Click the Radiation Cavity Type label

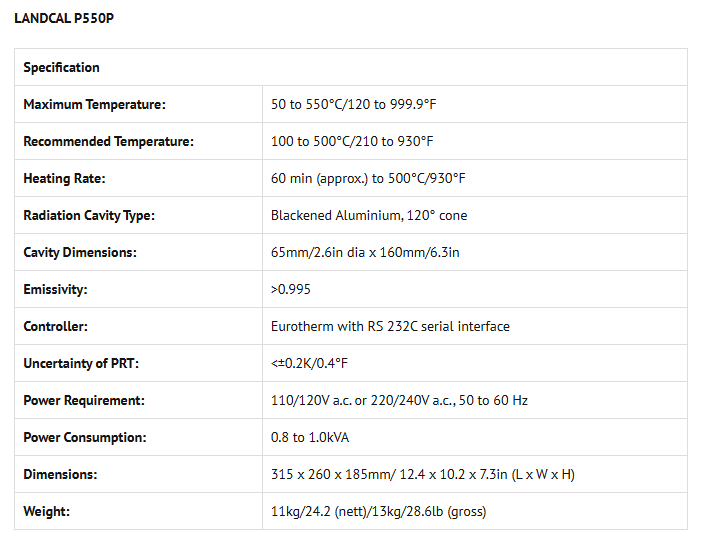point(89,216)
